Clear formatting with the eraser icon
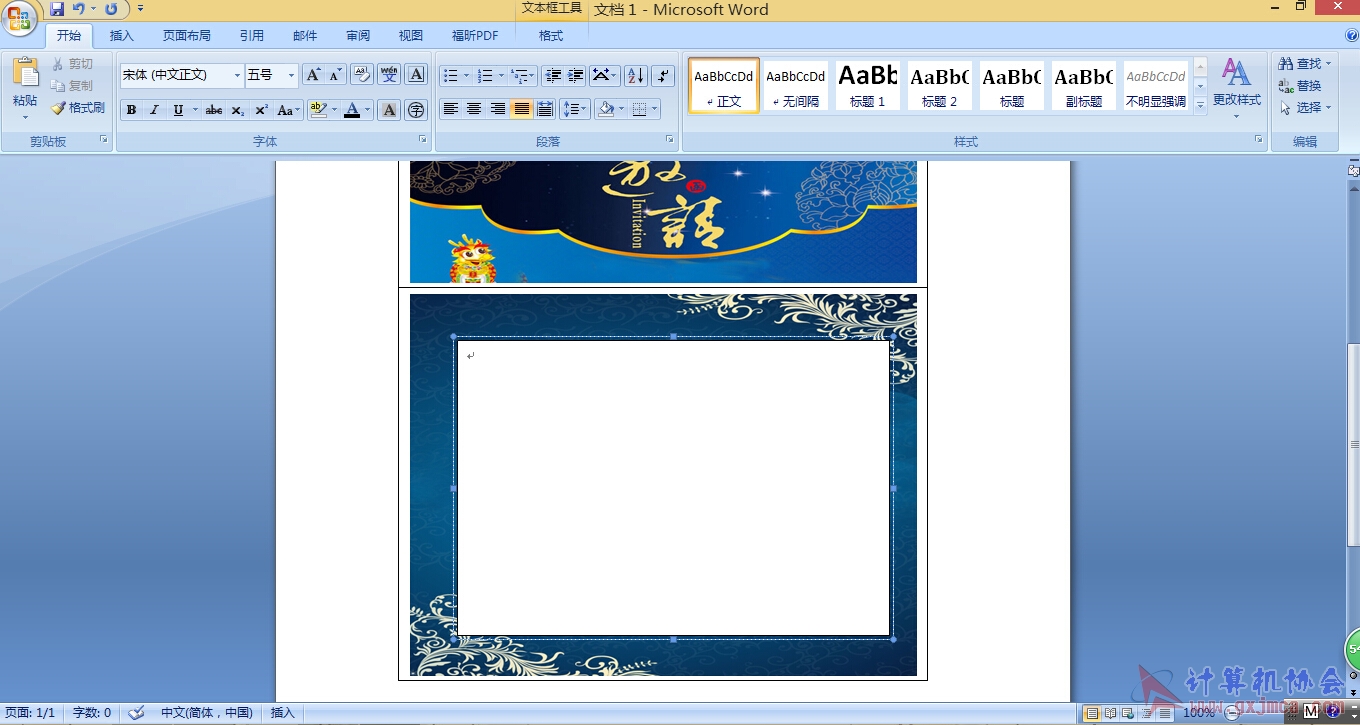This screenshot has width=1360, height=725. 361,75
